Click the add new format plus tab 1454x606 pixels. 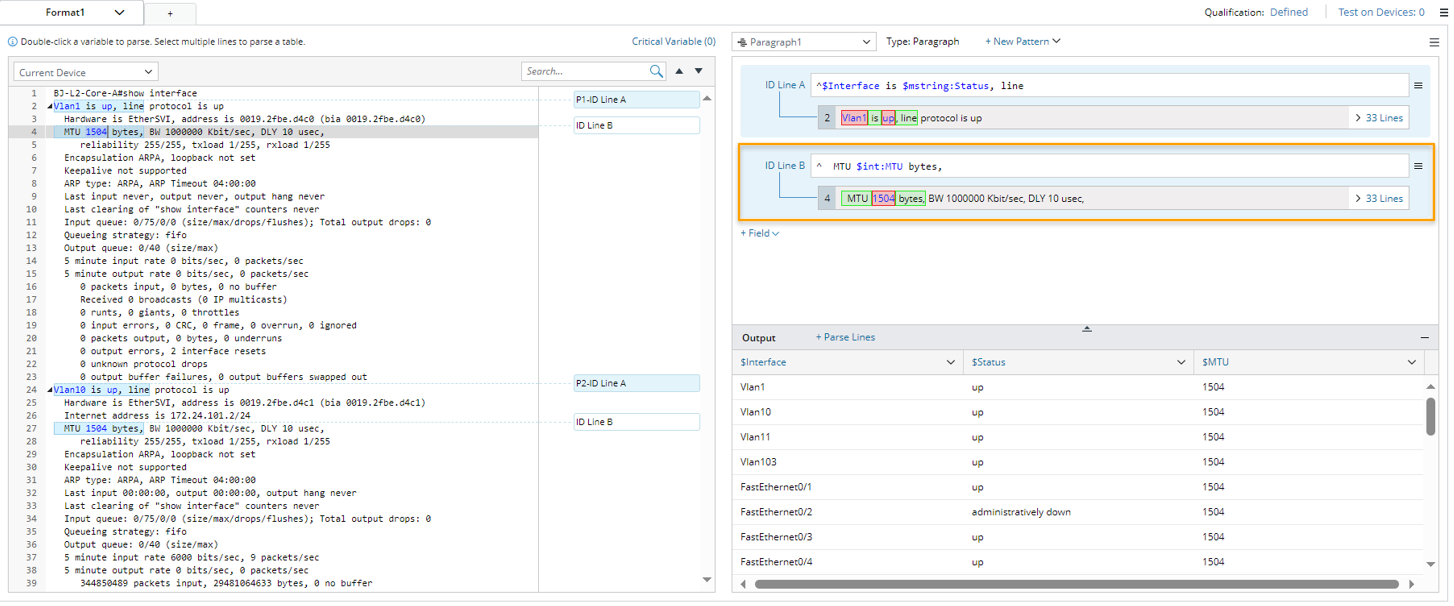coord(170,13)
